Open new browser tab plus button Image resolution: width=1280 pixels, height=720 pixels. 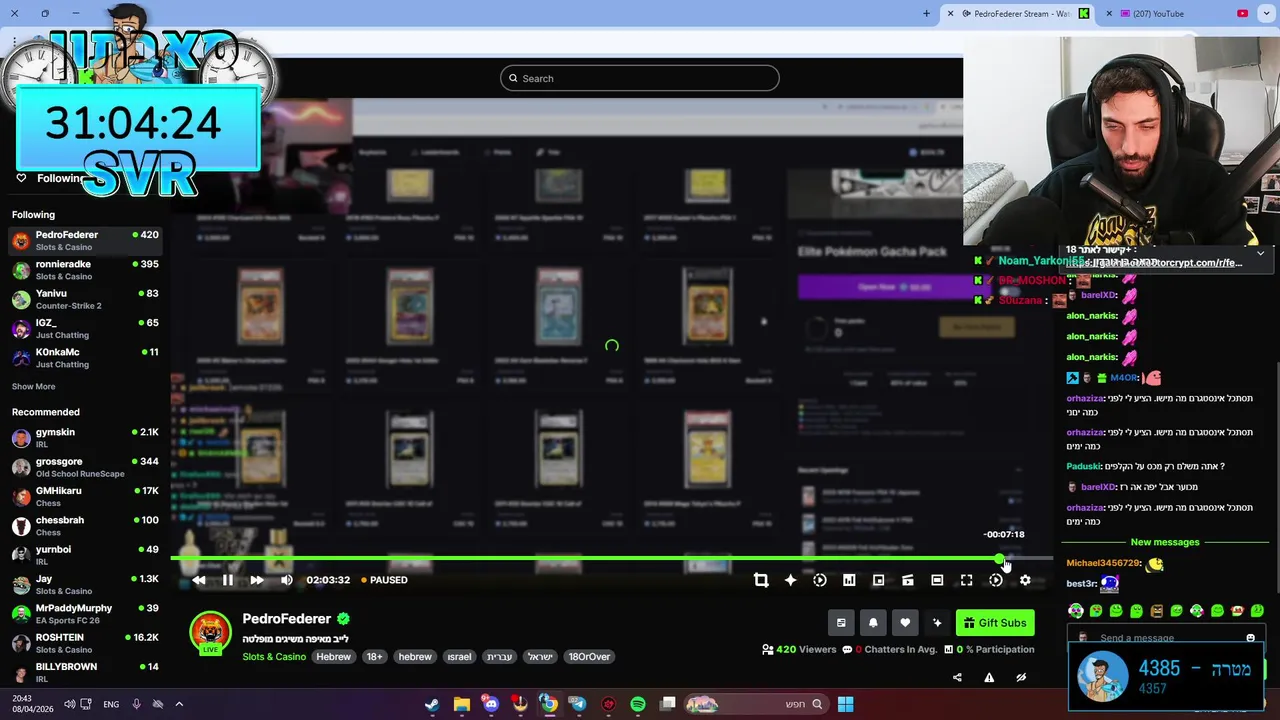click(x=926, y=13)
